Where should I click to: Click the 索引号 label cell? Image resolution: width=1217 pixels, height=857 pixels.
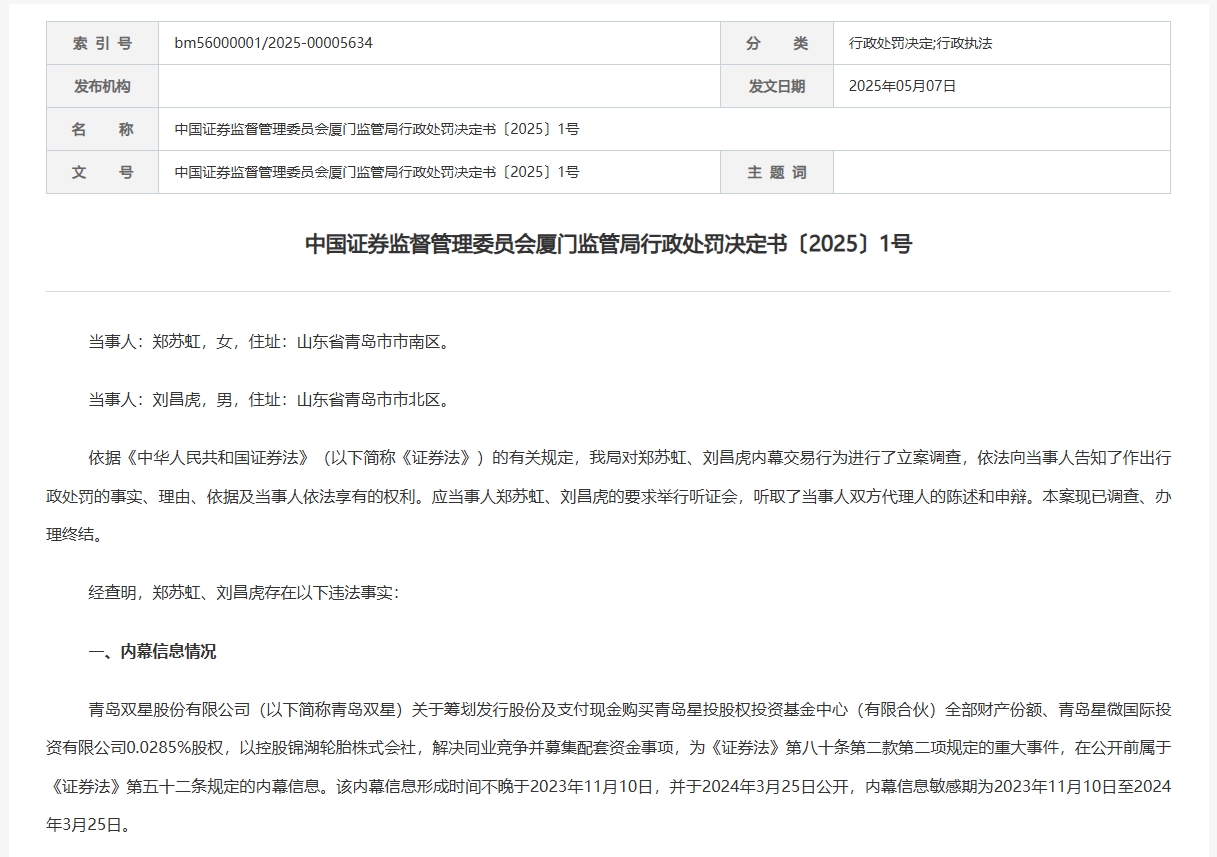point(102,43)
